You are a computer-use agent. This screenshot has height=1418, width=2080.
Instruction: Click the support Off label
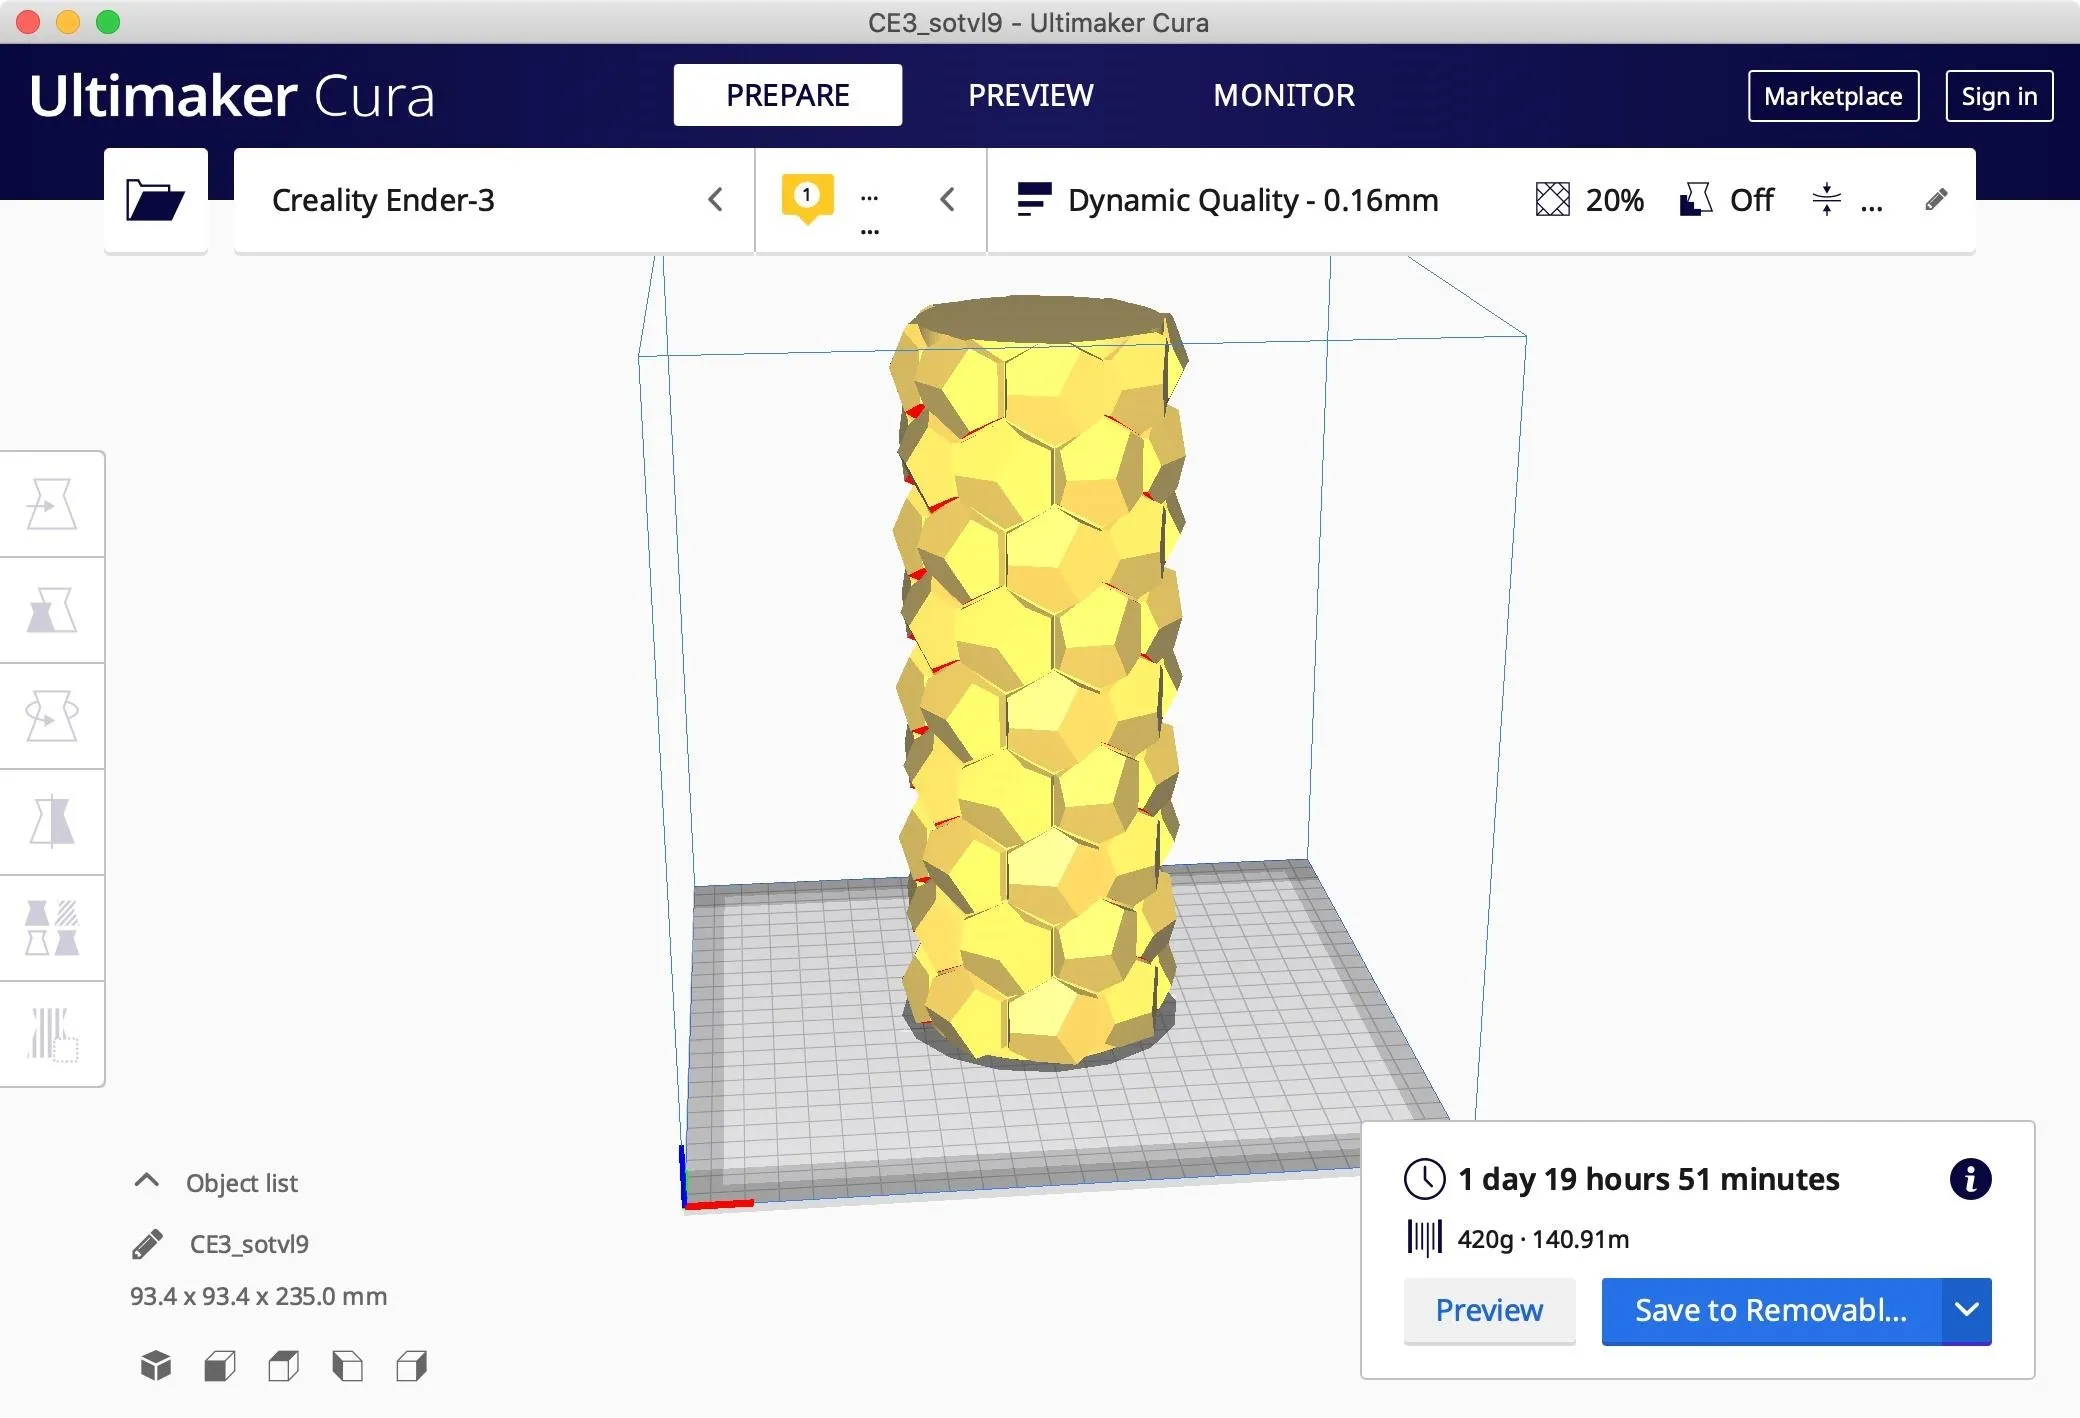click(1752, 200)
